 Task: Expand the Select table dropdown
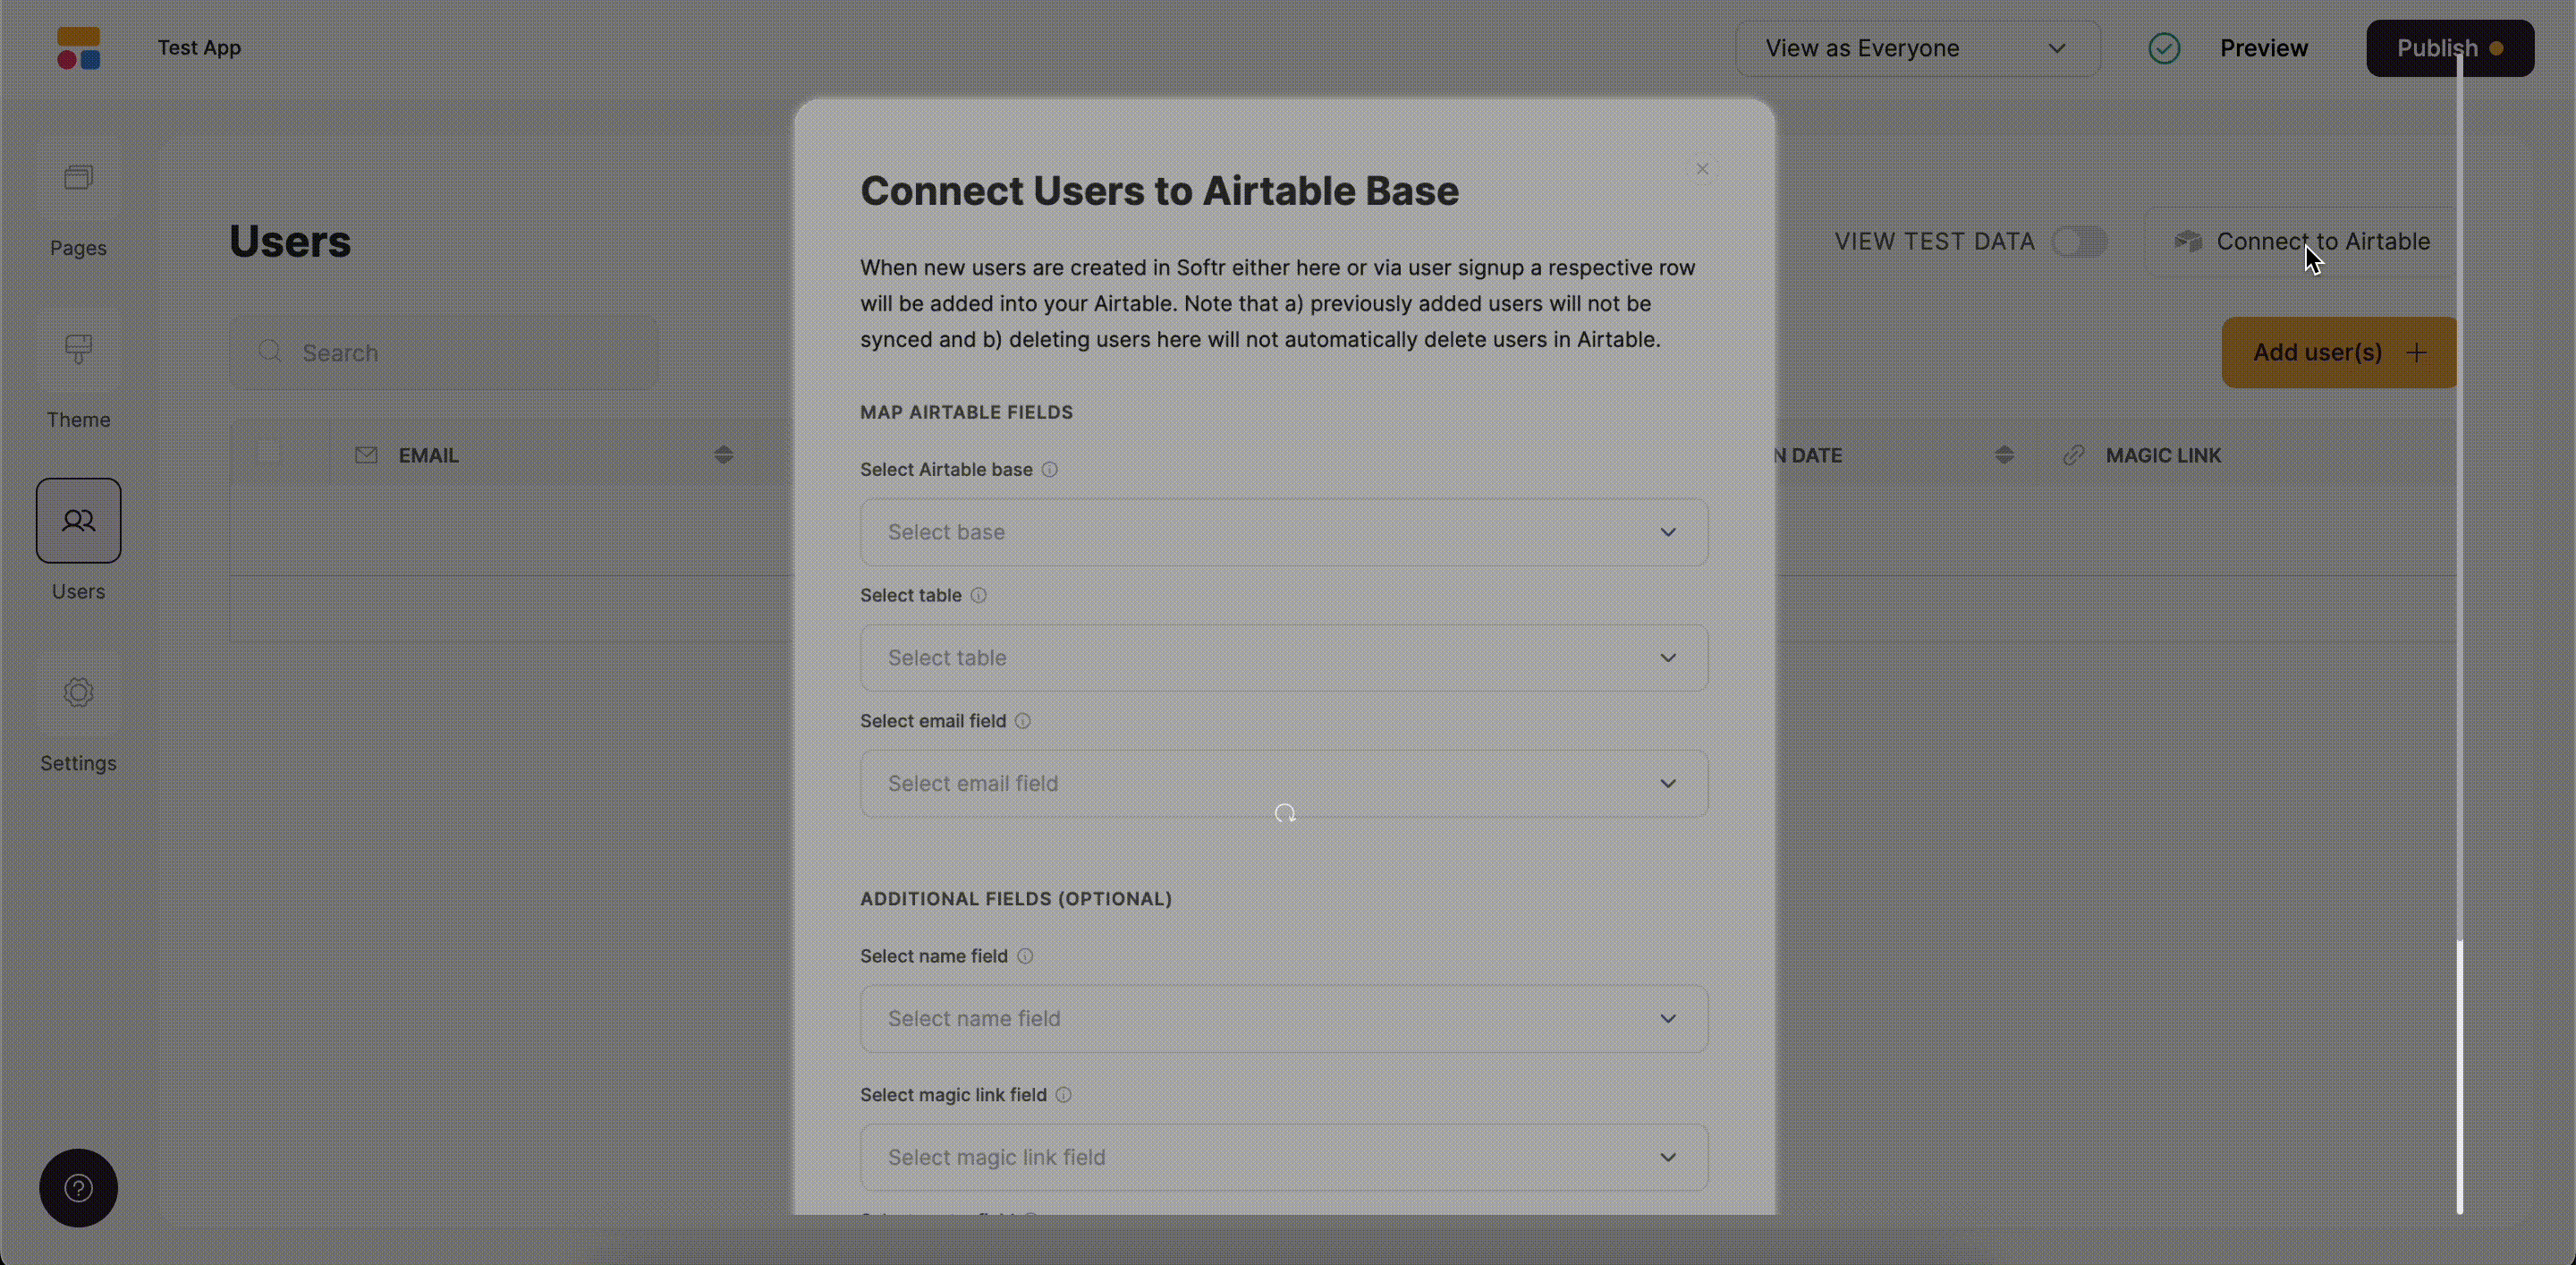1283,658
